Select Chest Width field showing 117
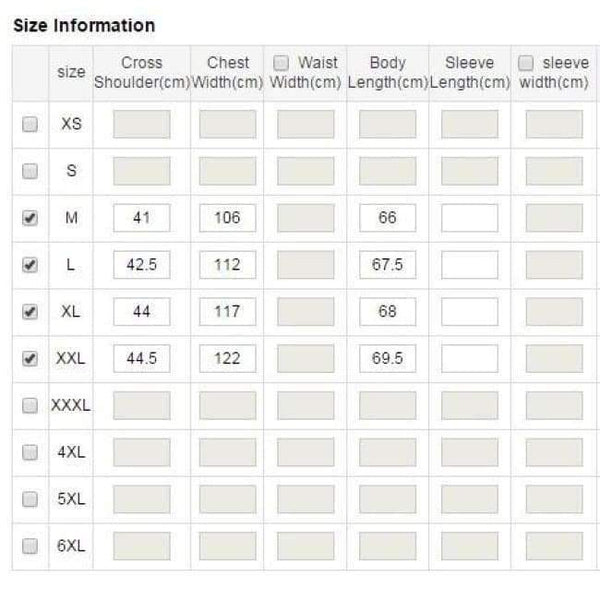The image size is (600, 600). (x=227, y=312)
